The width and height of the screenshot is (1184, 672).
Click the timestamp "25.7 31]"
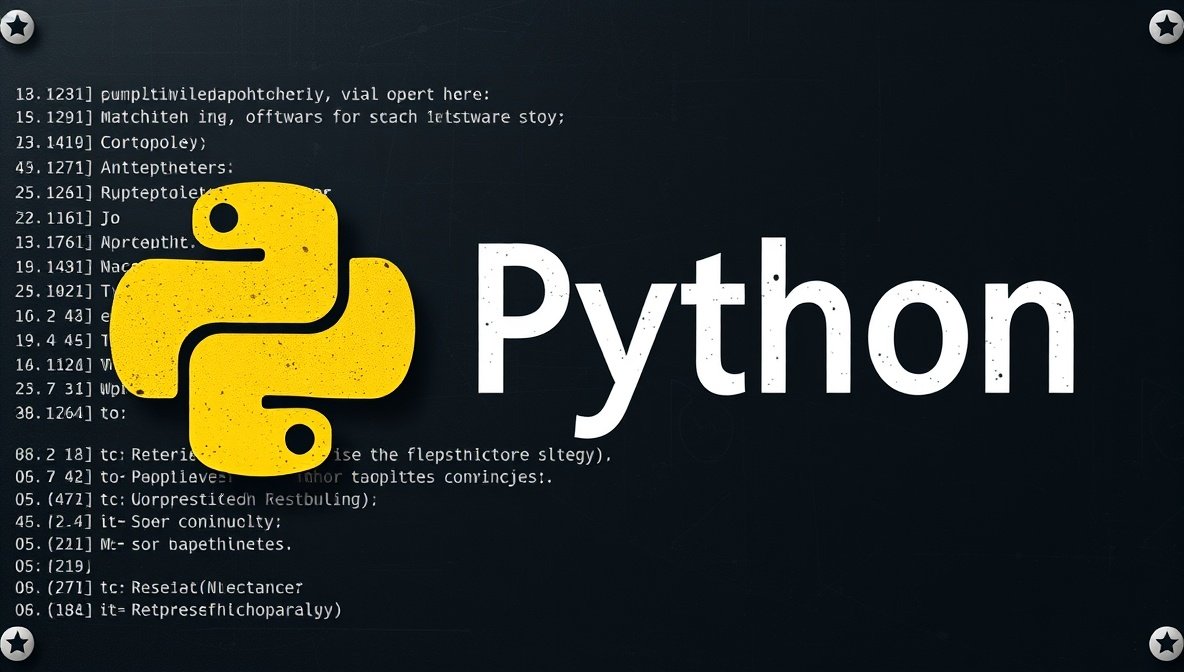tap(54, 390)
